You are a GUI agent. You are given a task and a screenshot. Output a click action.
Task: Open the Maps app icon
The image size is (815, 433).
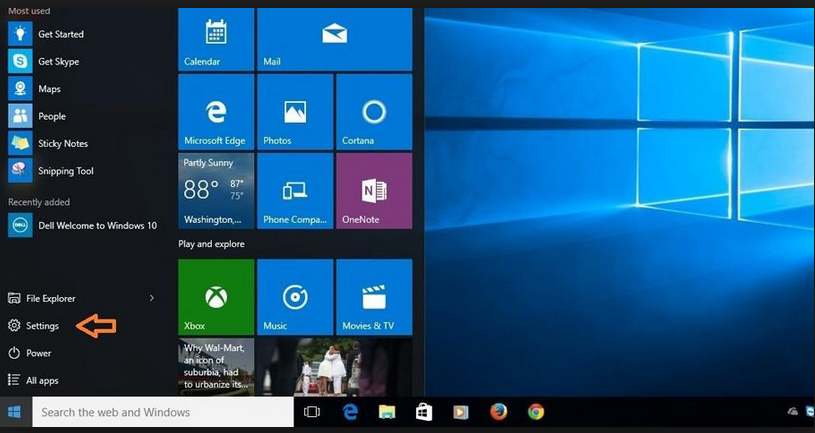pyautogui.click(x=20, y=89)
